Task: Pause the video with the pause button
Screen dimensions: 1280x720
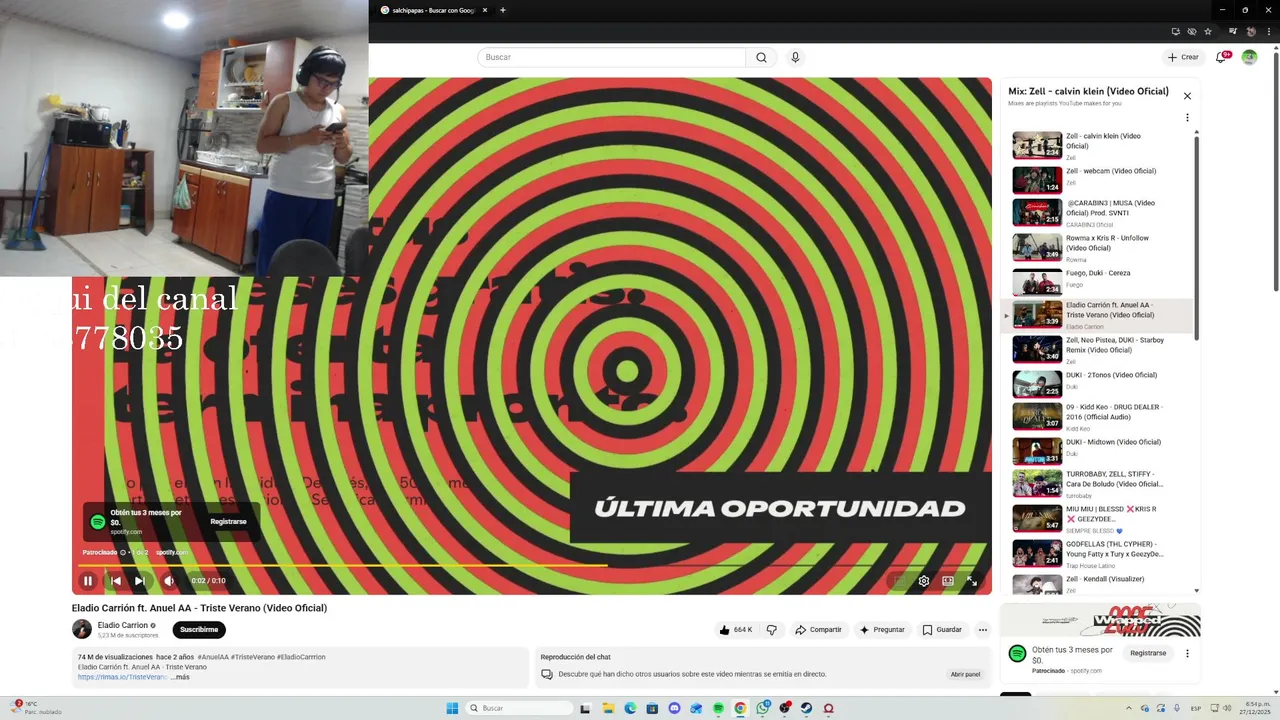Action: tap(88, 581)
